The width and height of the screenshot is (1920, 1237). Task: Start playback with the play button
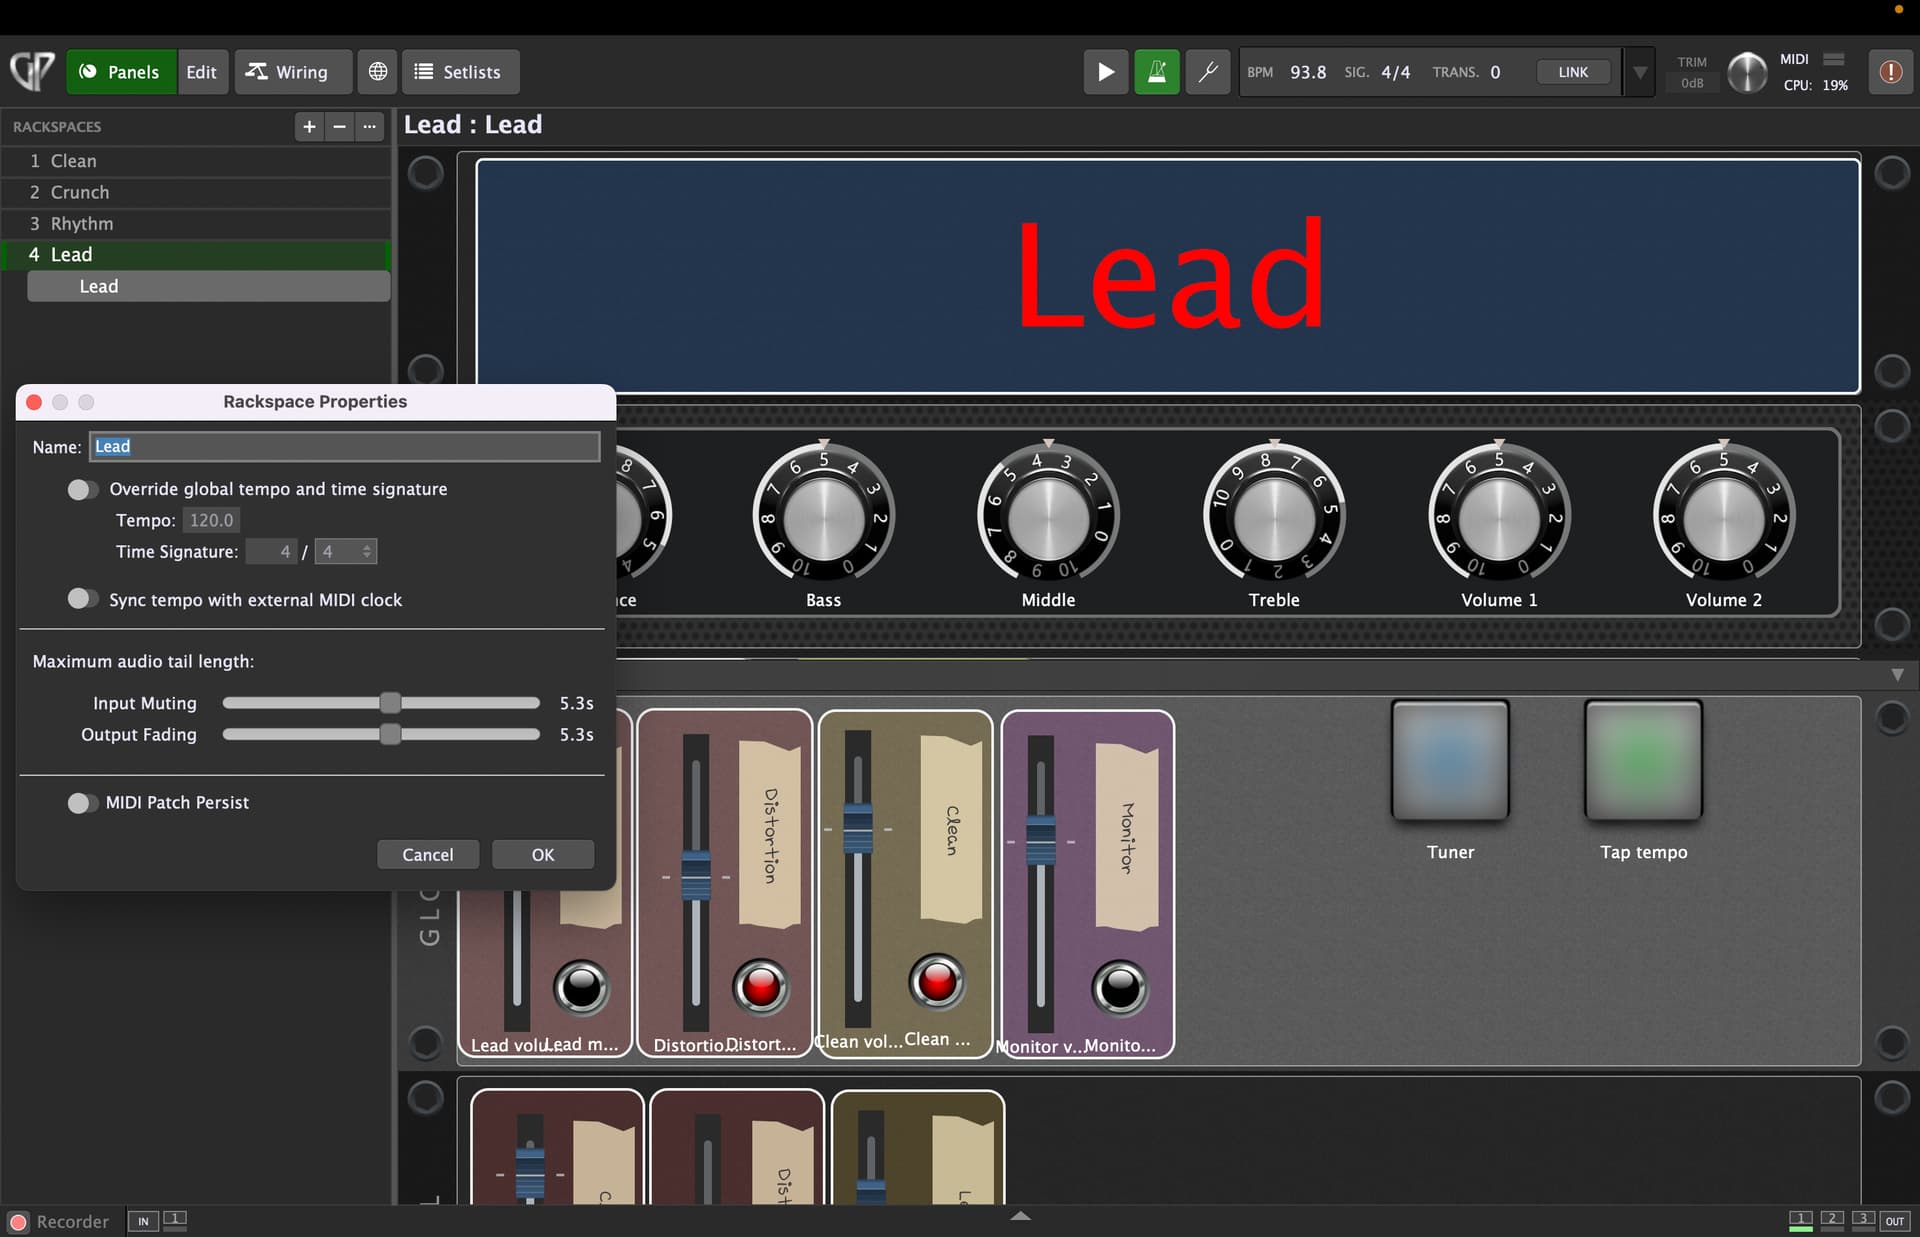(x=1105, y=72)
